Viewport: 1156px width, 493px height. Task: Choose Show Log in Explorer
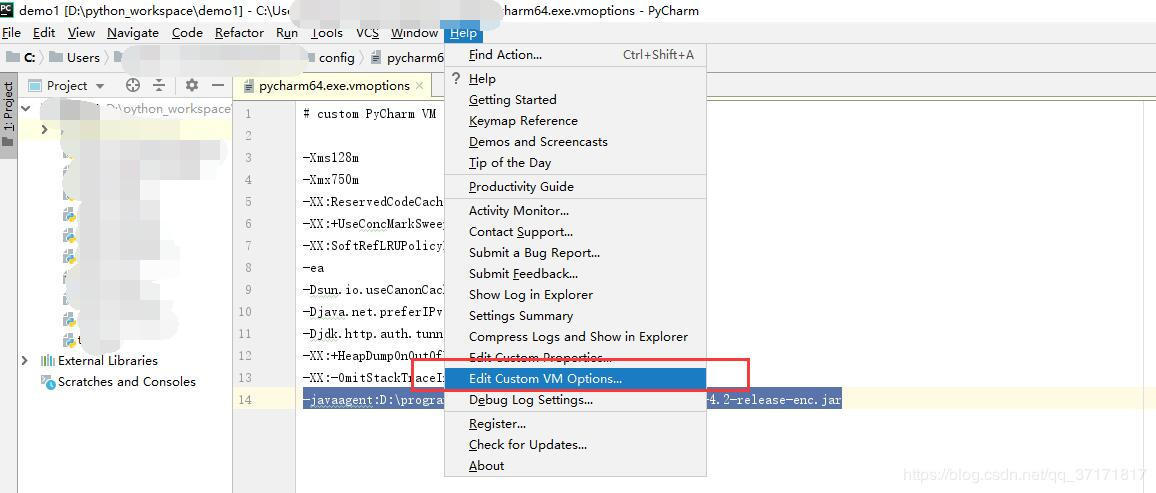click(575, 295)
